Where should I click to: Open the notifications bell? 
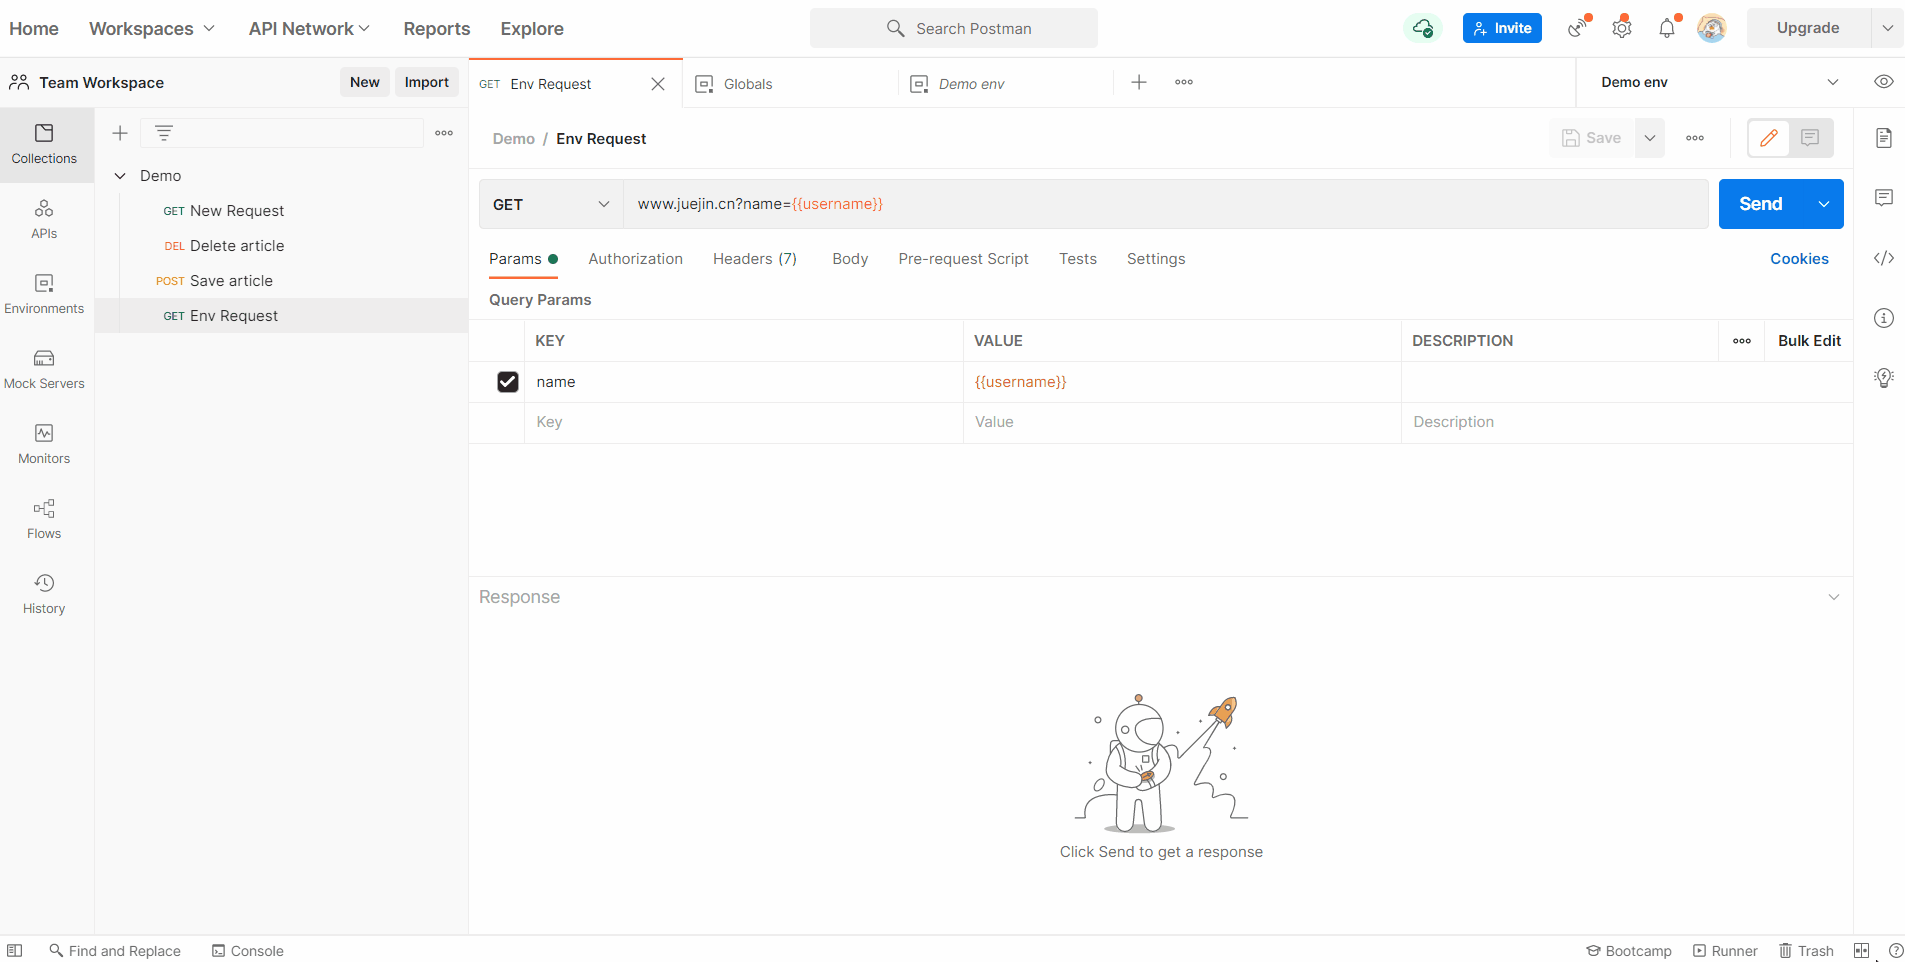tap(1667, 28)
